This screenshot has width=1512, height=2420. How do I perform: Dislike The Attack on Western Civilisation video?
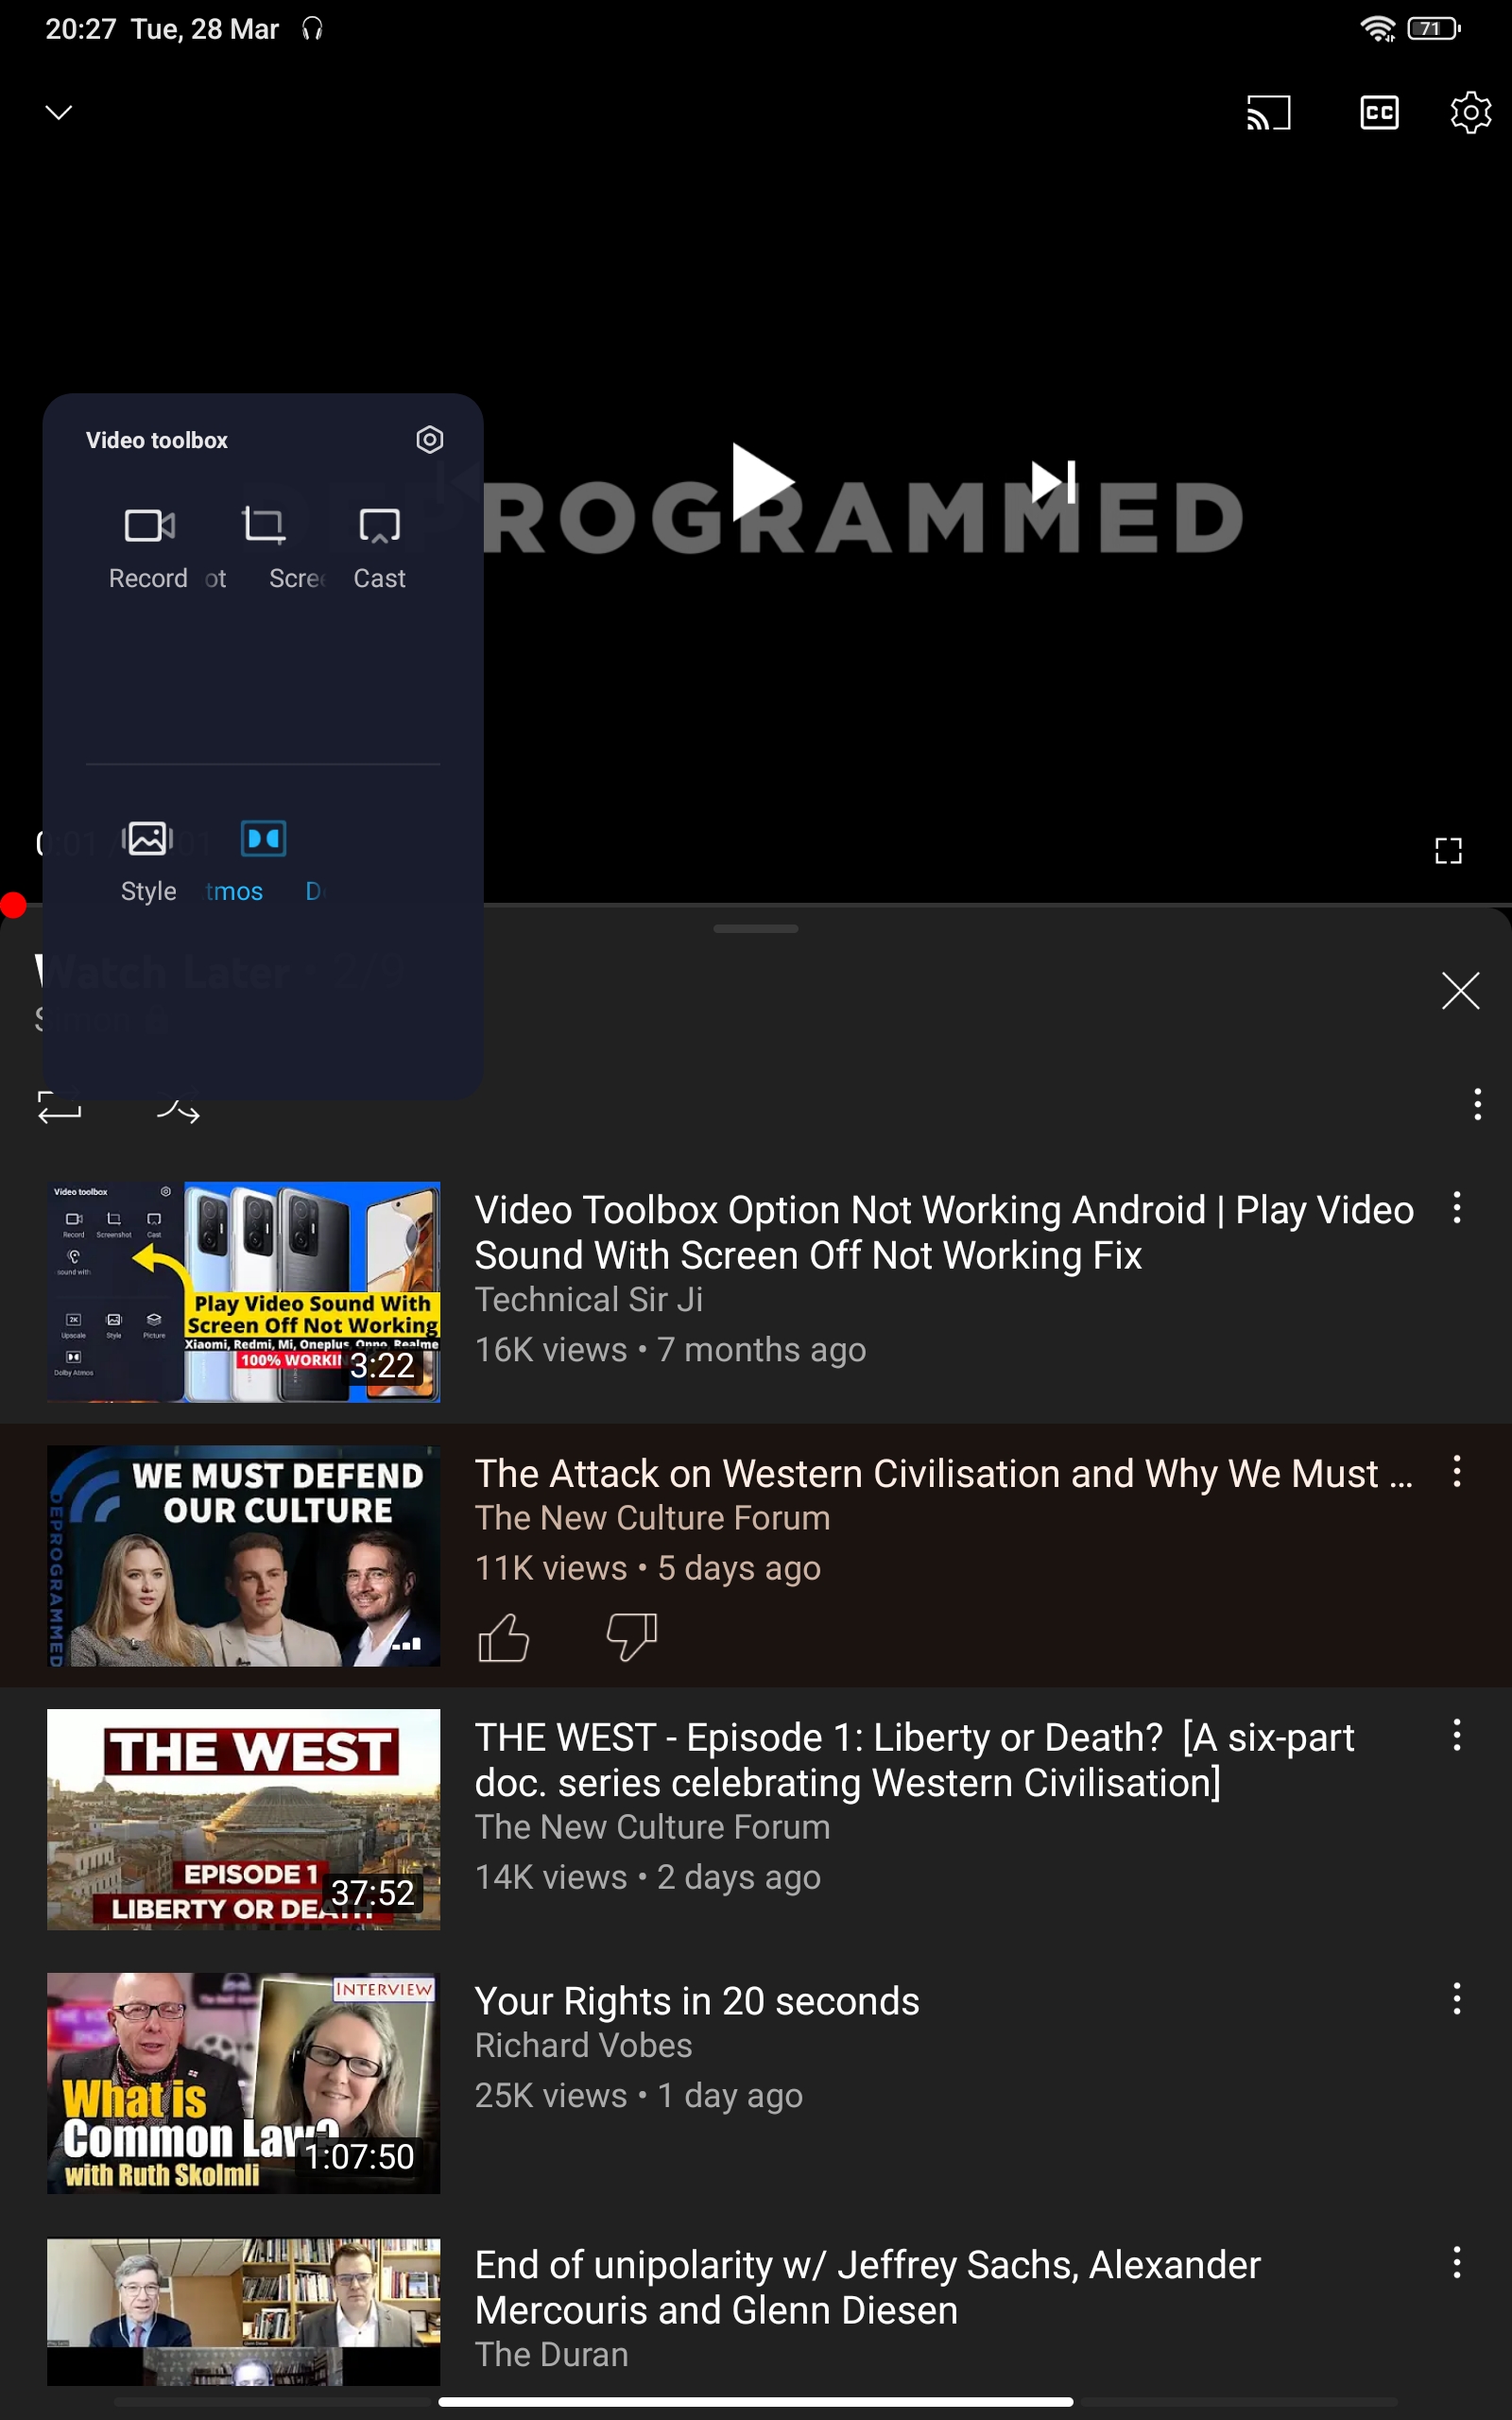pos(631,1638)
